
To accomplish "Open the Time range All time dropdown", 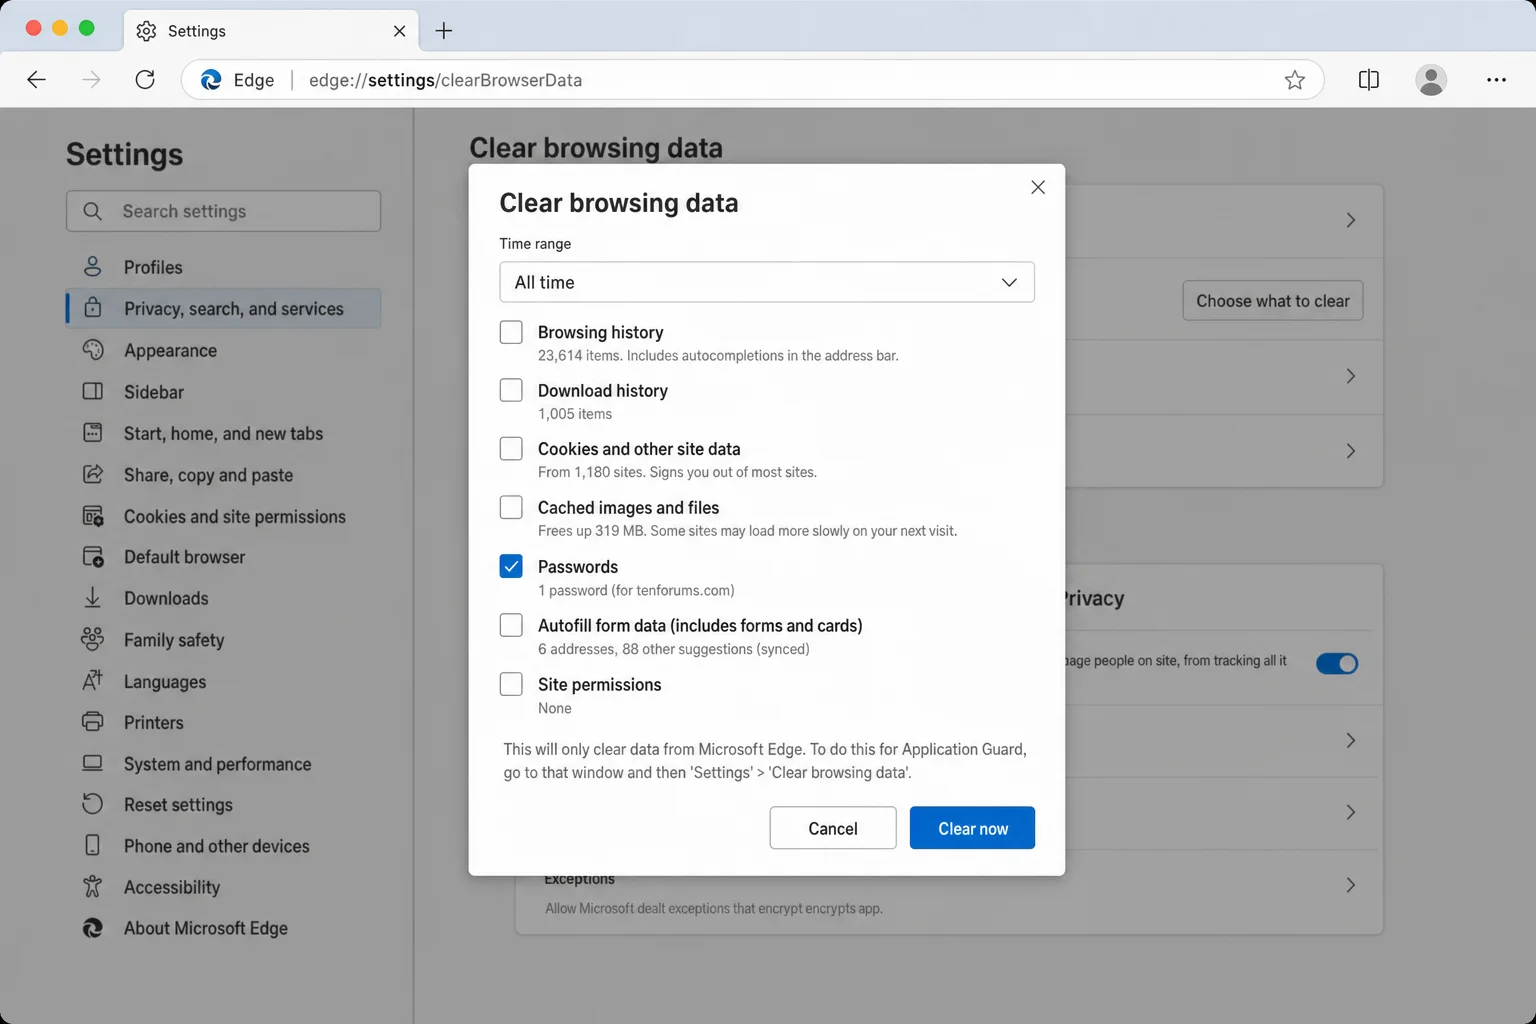I will 767,282.
